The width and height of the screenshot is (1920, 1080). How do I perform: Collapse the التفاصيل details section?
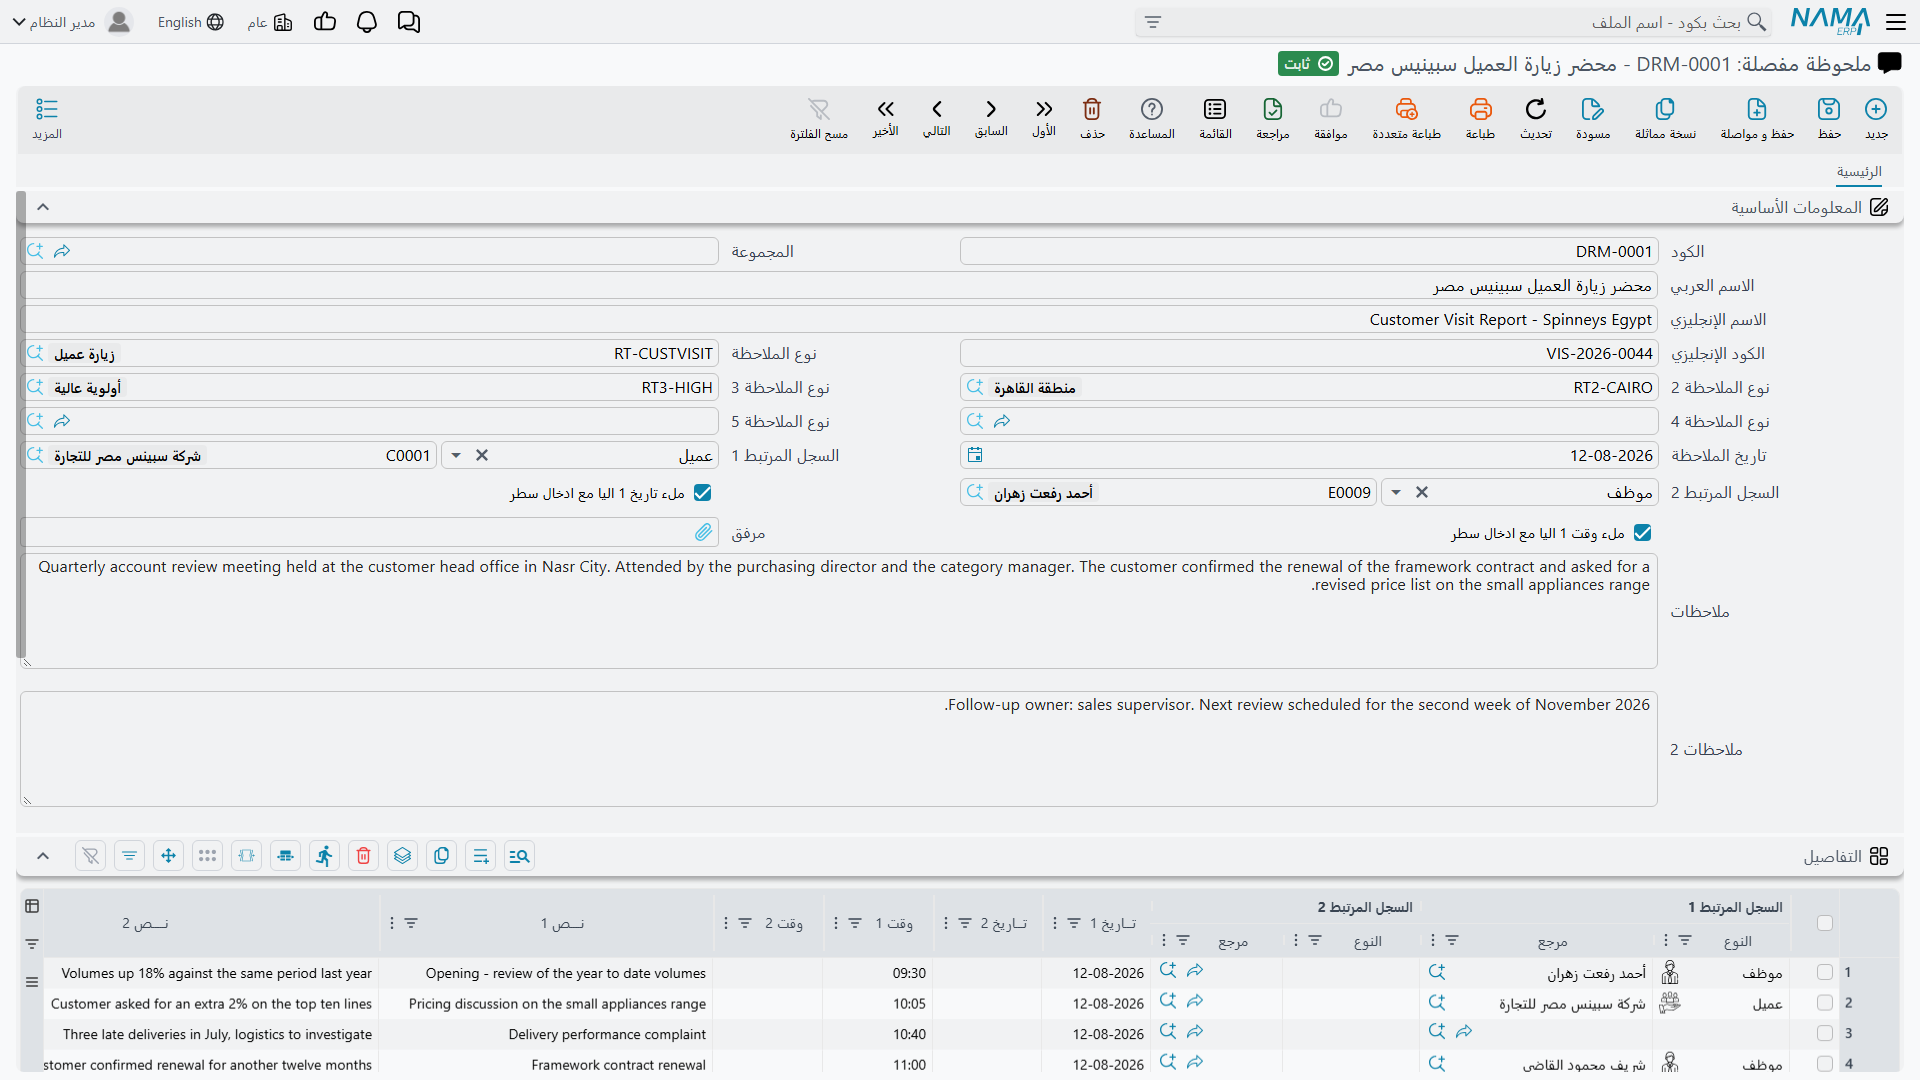(43, 856)
